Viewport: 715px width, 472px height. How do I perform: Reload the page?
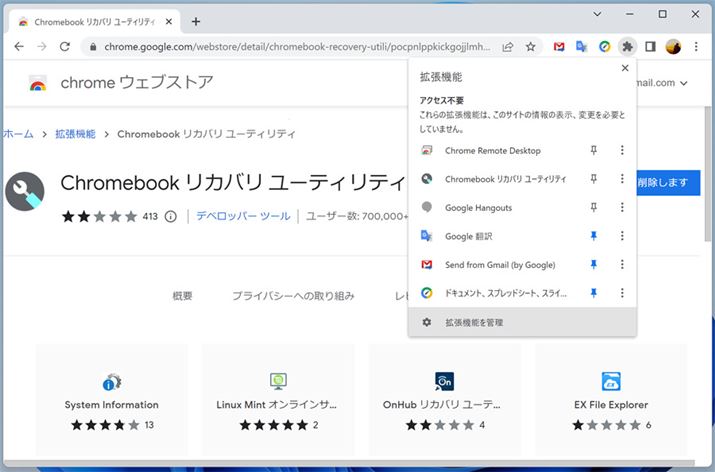tap(65, 46)
